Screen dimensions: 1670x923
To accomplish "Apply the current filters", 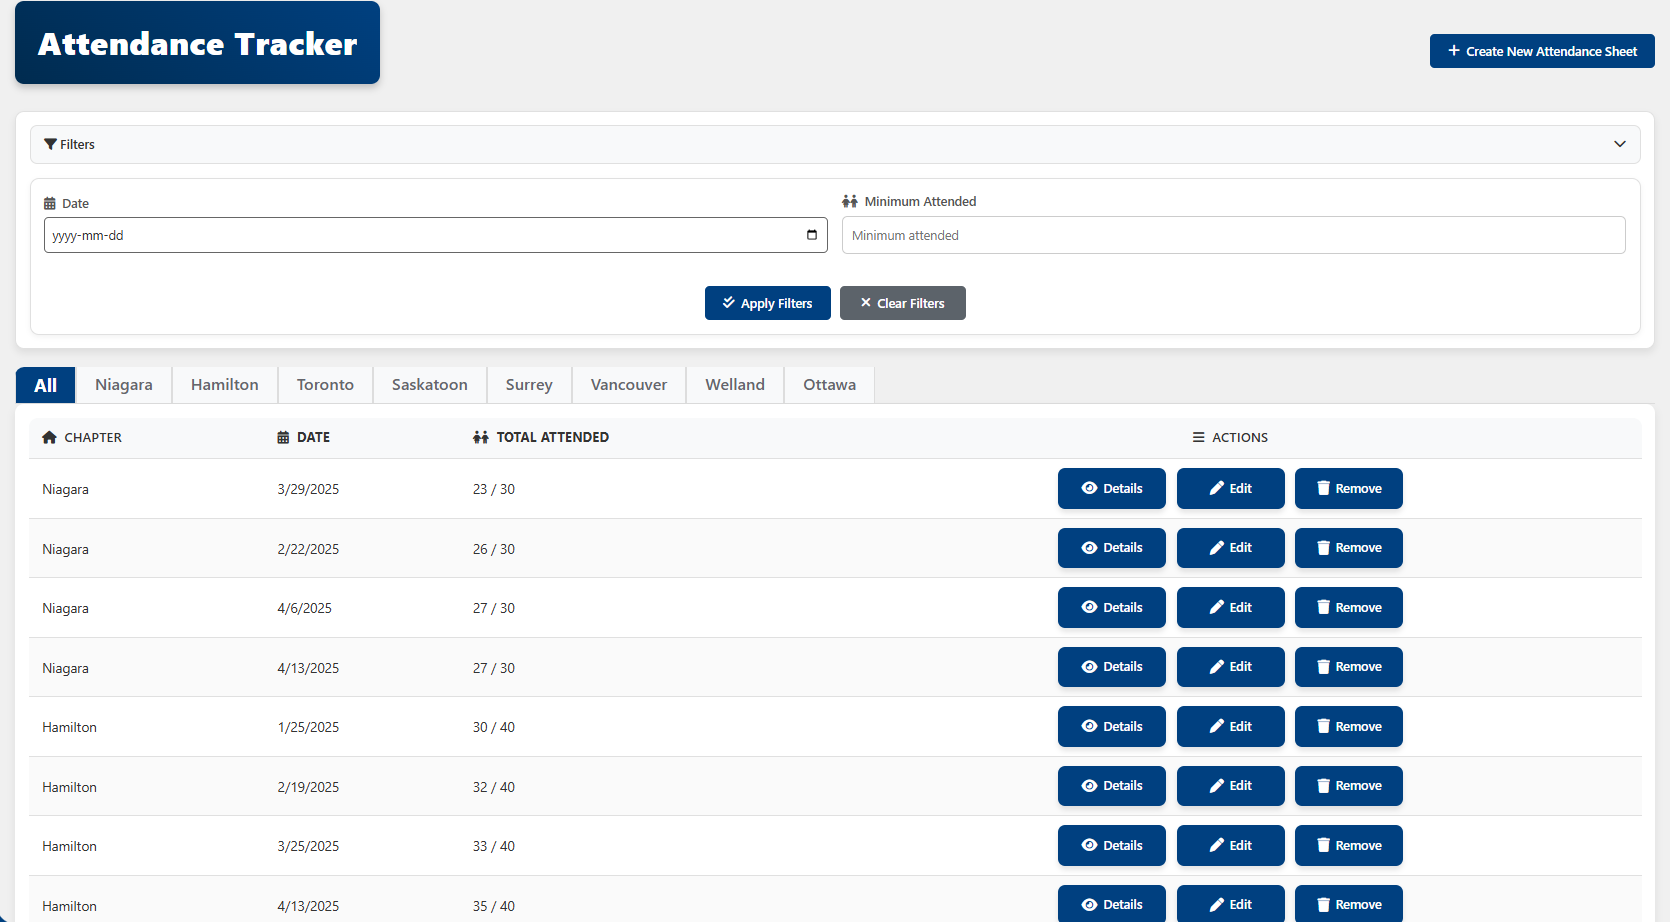I will pos(767,303).
